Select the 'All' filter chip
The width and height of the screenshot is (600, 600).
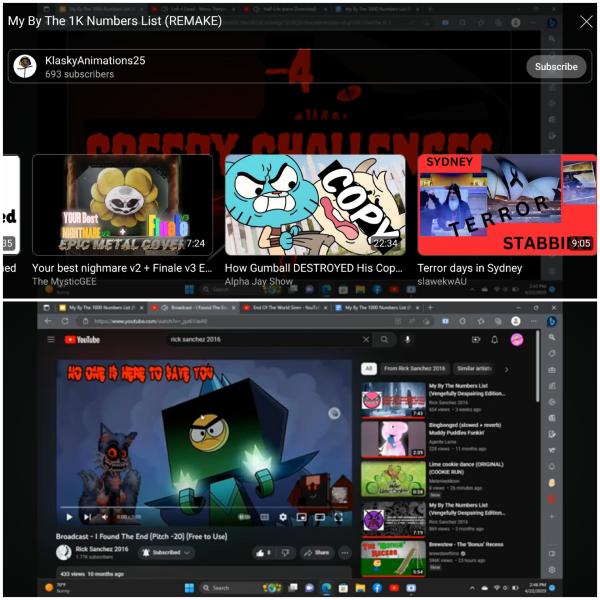point(368,368)
